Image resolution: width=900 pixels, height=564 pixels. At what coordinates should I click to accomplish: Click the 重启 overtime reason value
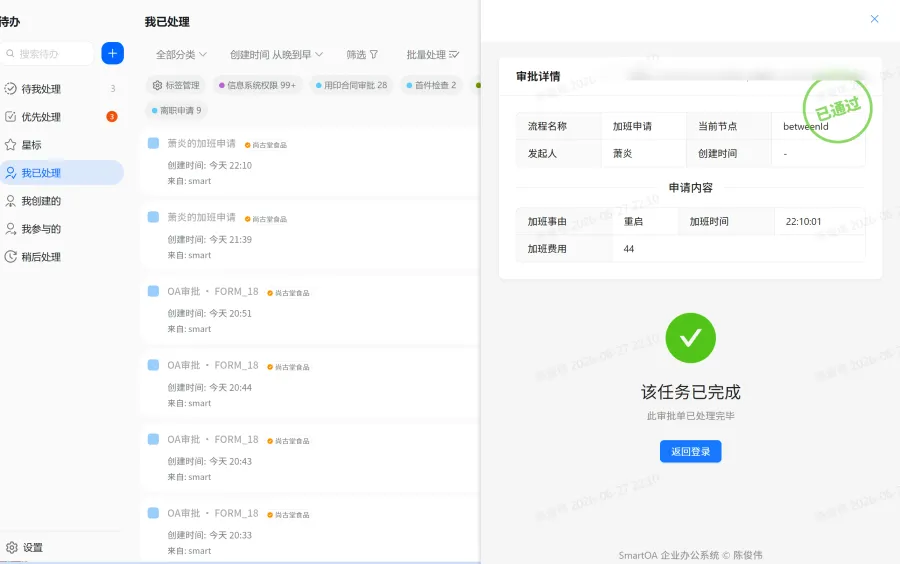point(633,221)
